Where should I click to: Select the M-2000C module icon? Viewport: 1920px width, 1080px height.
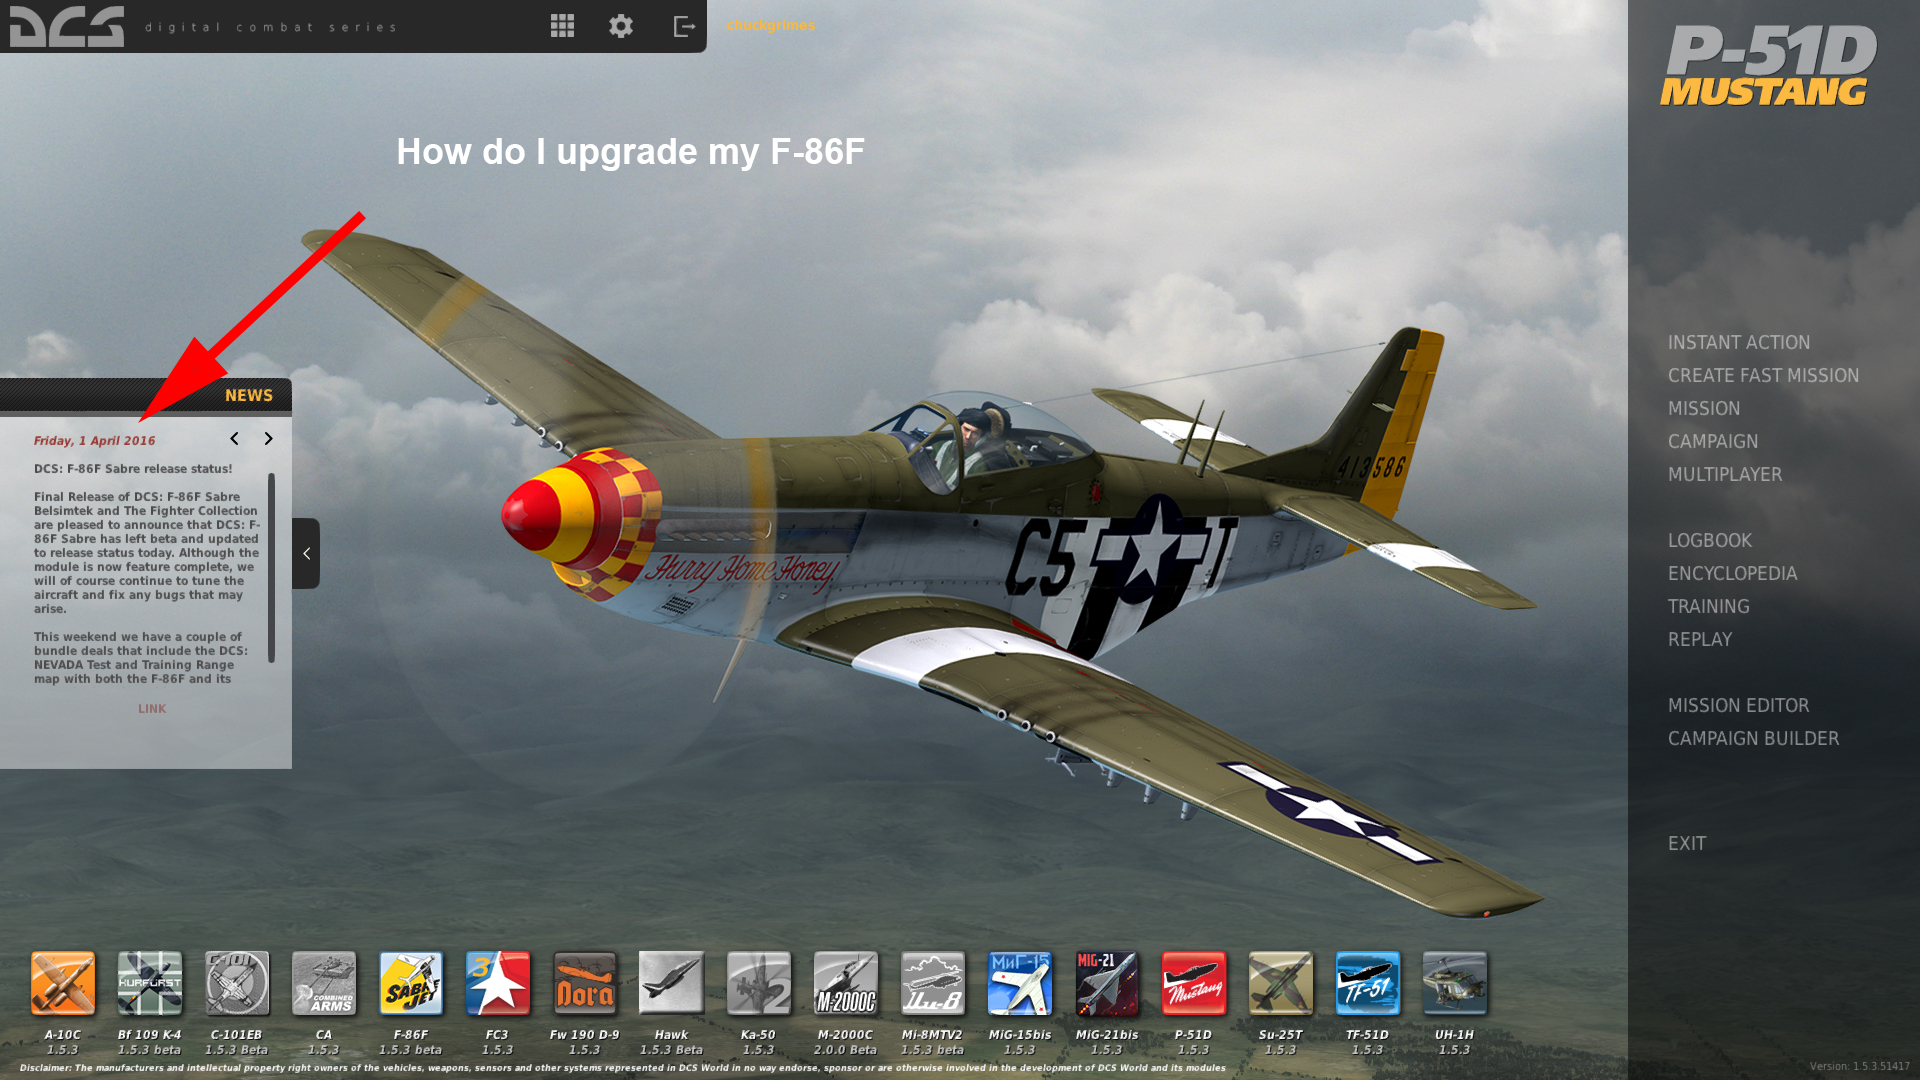[x=846, y=983]
